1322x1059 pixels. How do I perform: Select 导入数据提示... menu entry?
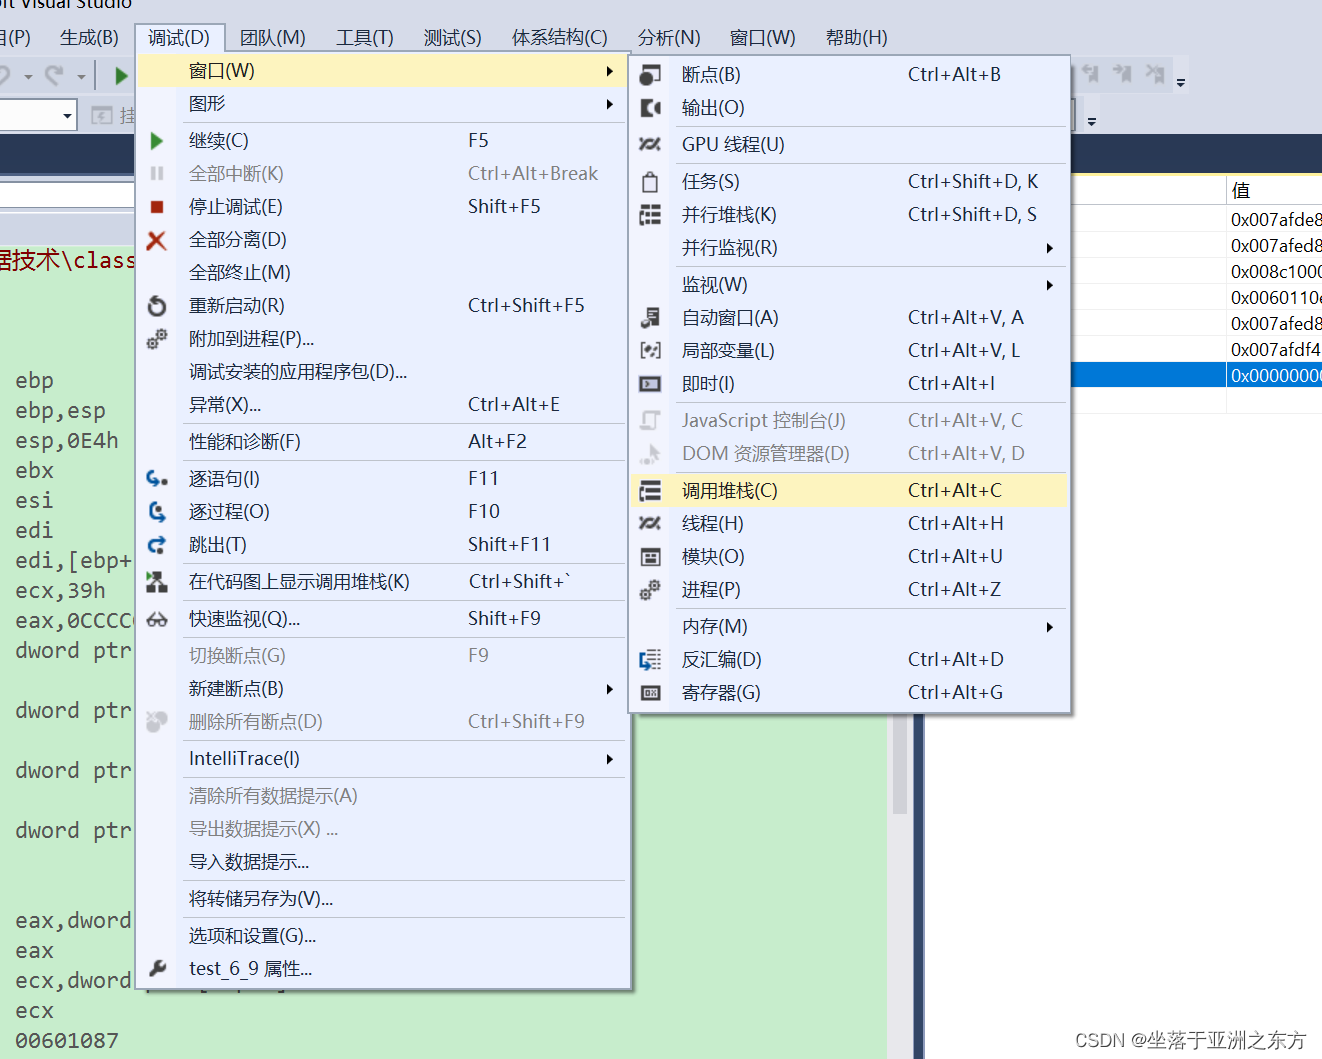383,862
